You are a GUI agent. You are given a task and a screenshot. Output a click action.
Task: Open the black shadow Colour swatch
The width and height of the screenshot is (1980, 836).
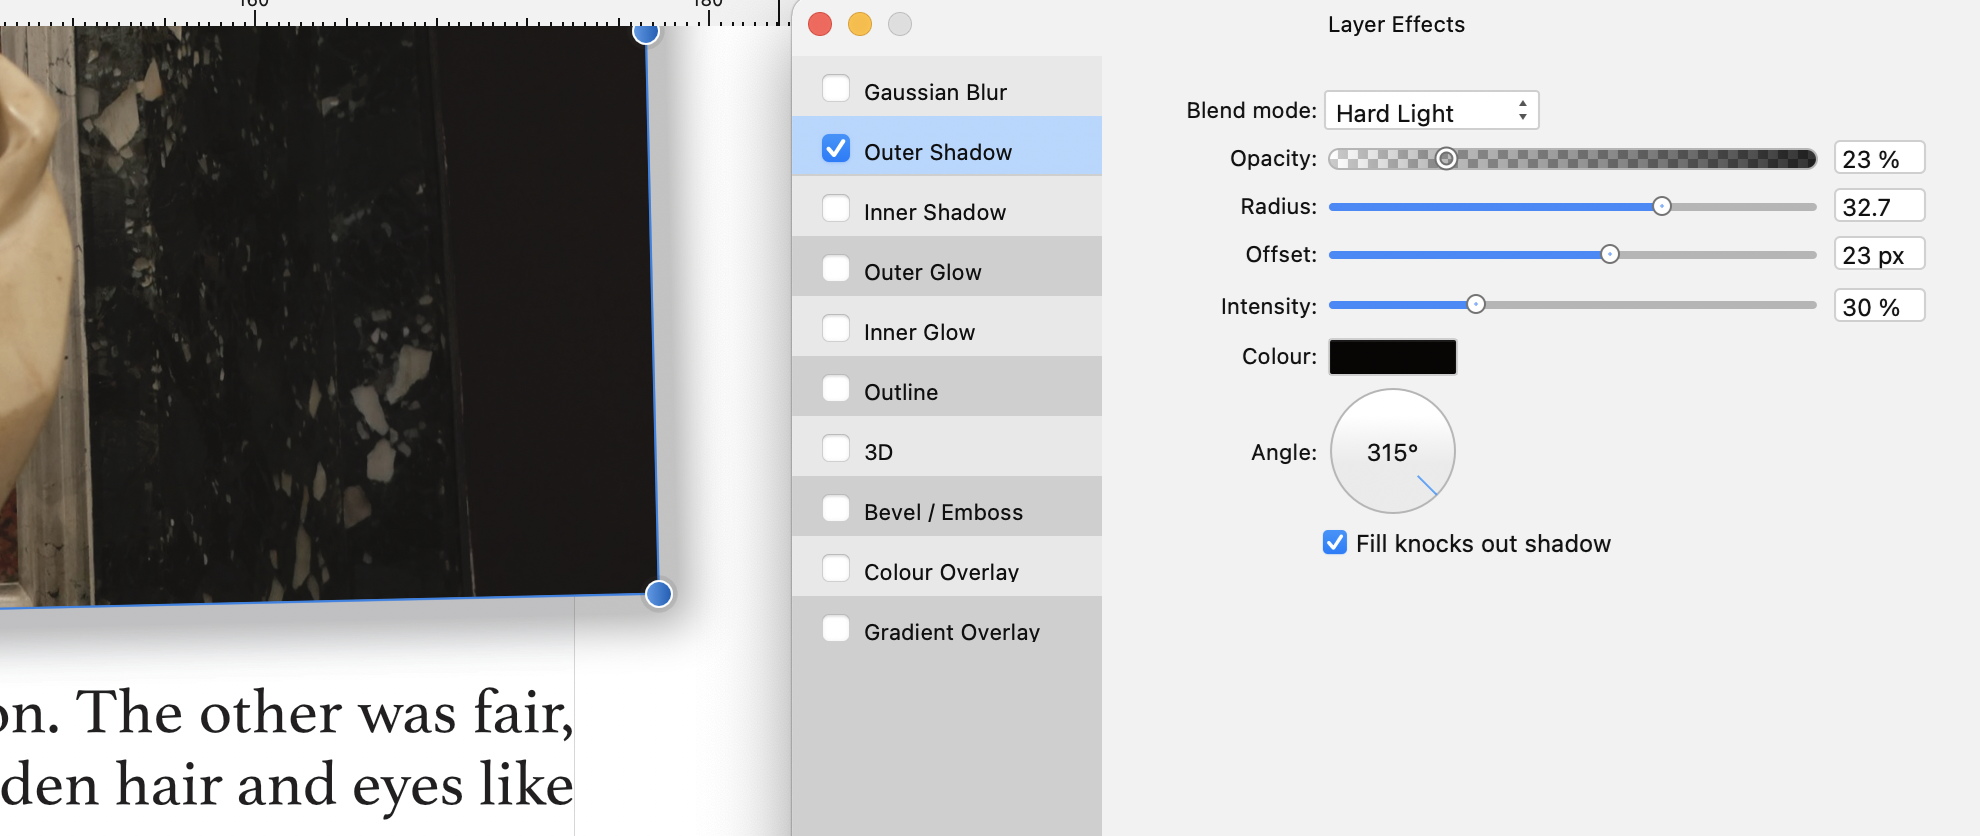(x=1392, y=357)
